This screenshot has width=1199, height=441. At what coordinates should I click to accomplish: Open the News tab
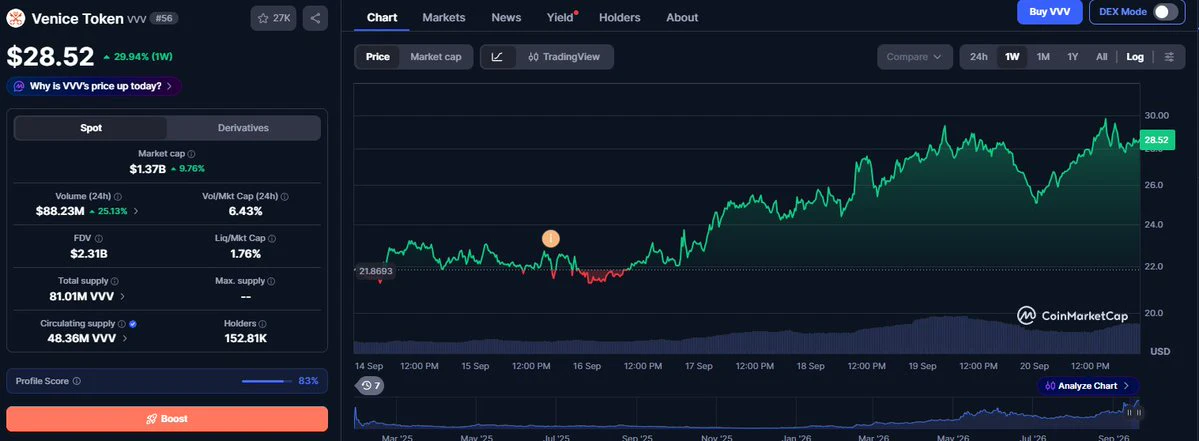[x=506, y=17]
